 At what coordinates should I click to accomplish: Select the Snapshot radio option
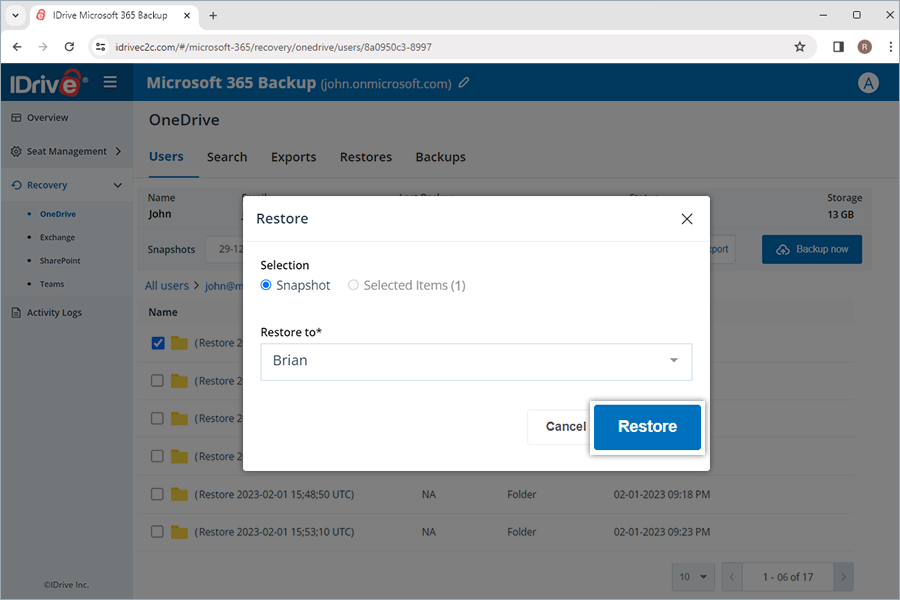[x=266, y=285]
